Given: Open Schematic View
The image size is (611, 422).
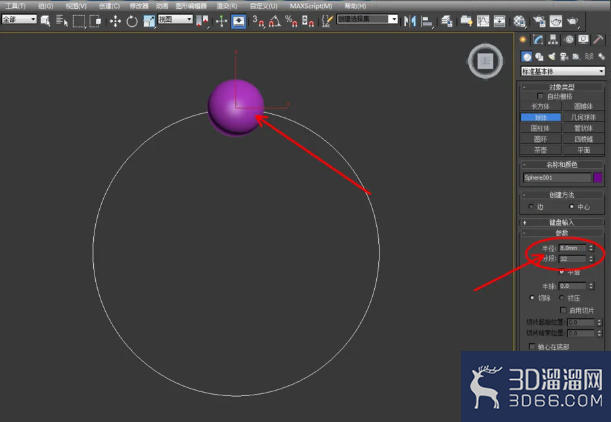Looking at the screenshot, I should click(499, 21).
